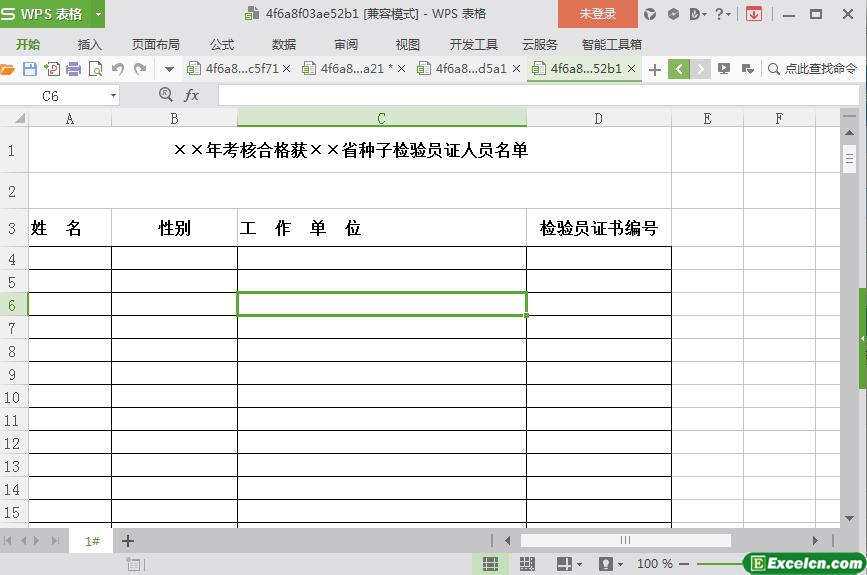The width and height of the screenshot is (867, 575).
Task: Open the help question mark dropdown
Action: click(x=722, y=14)
